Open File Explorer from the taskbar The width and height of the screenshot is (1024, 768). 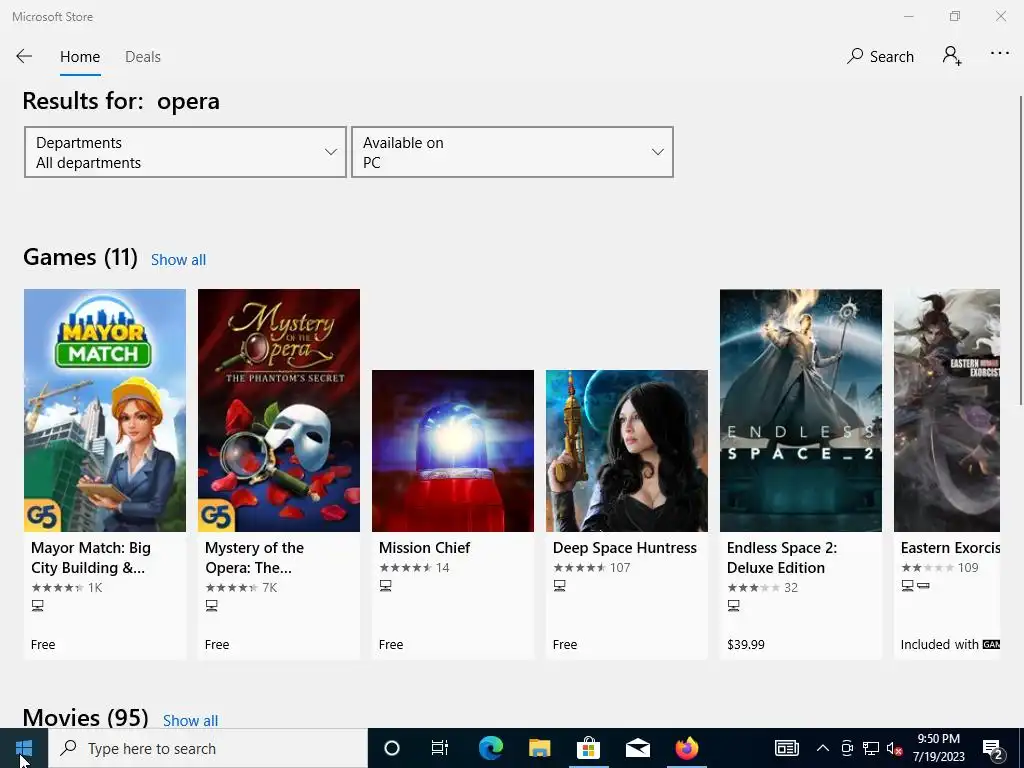click(x=539, y=748)
